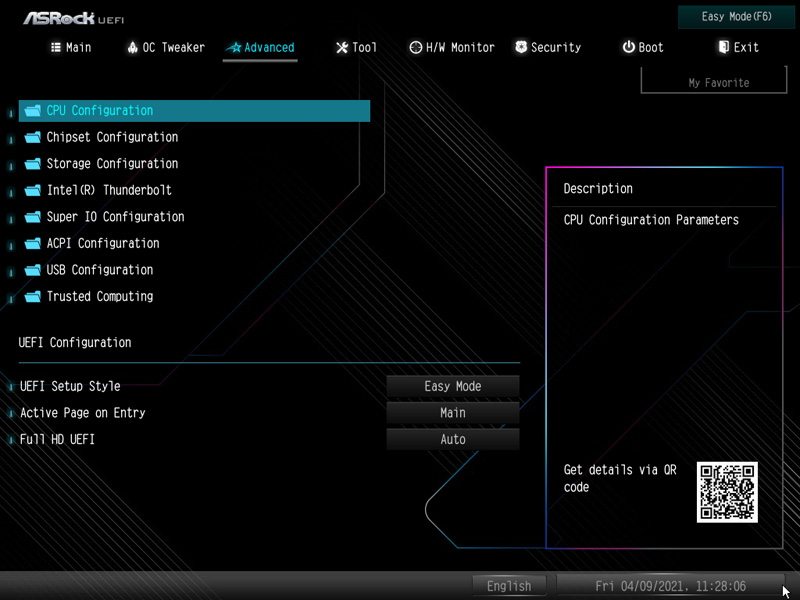800x600 pixels.
Task: Click the Chipset Configuration folder icon
Action: click(x=33, y=137)
